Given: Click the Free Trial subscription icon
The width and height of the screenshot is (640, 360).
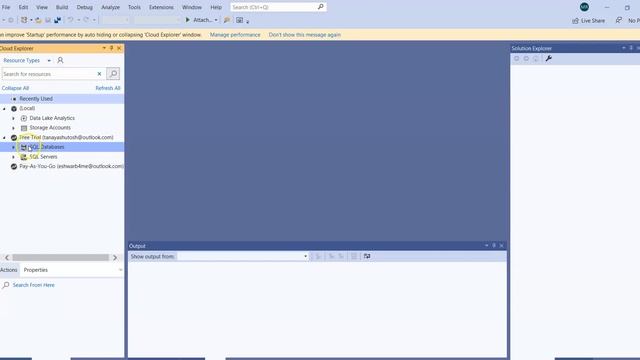Looking at the screenshot, I should tap(14, 138).
